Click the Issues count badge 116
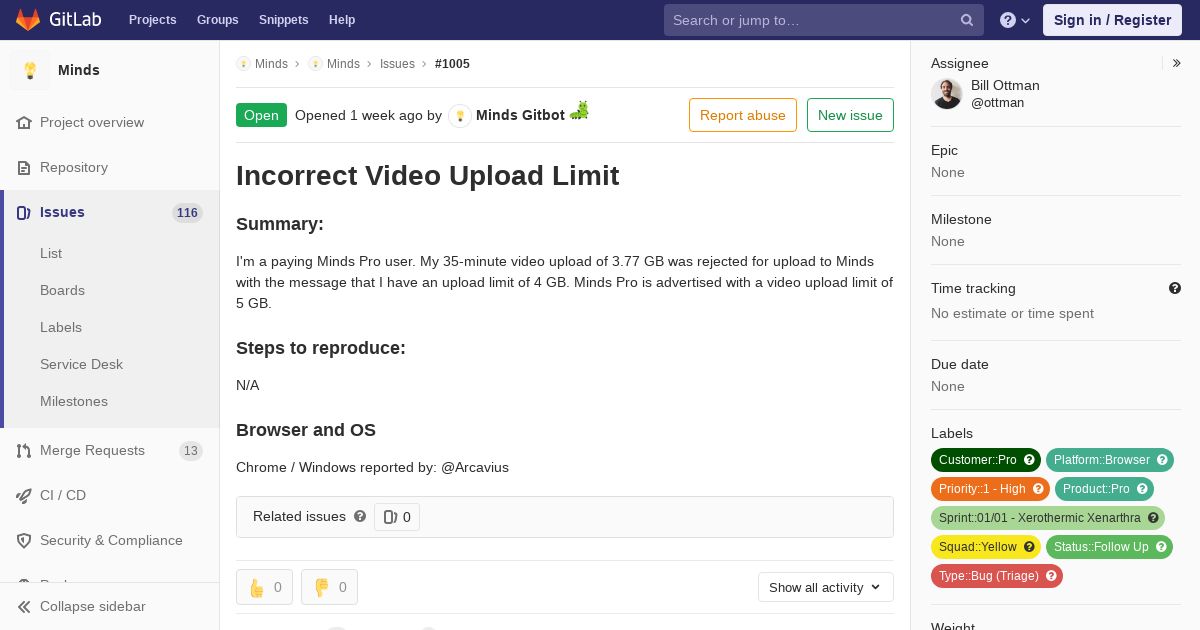 tap(187, 213)
